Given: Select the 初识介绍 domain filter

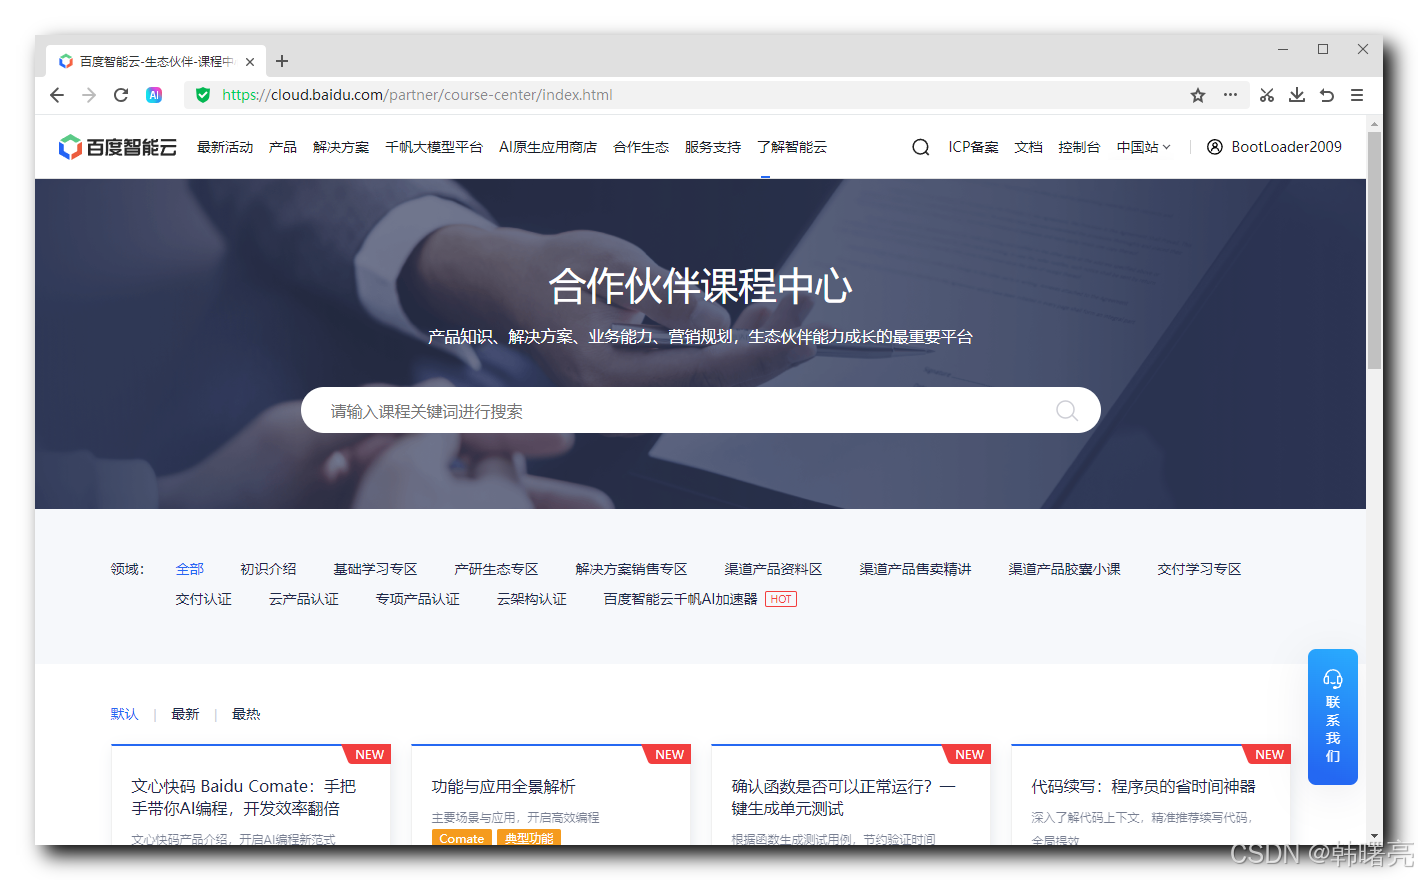Looking at the screenshot, I should click(x=268, y=569).
